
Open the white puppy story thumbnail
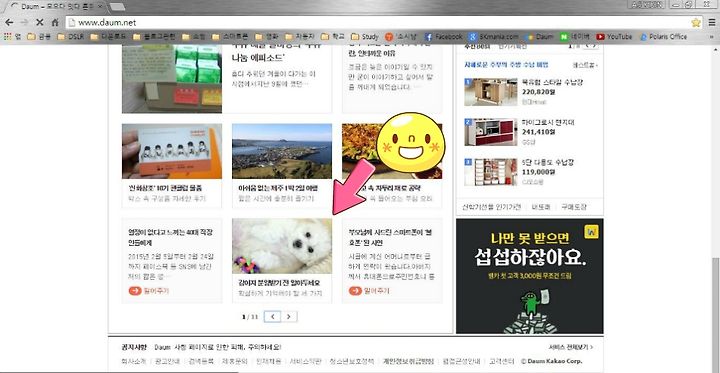[282, 246]
